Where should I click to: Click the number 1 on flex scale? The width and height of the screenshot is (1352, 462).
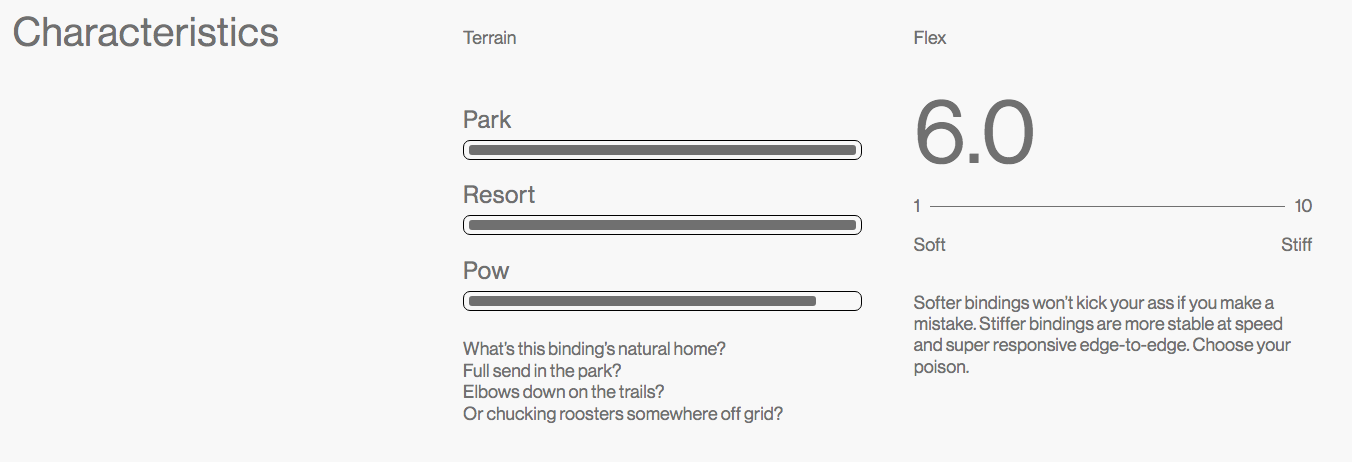[x=917, y=207]
